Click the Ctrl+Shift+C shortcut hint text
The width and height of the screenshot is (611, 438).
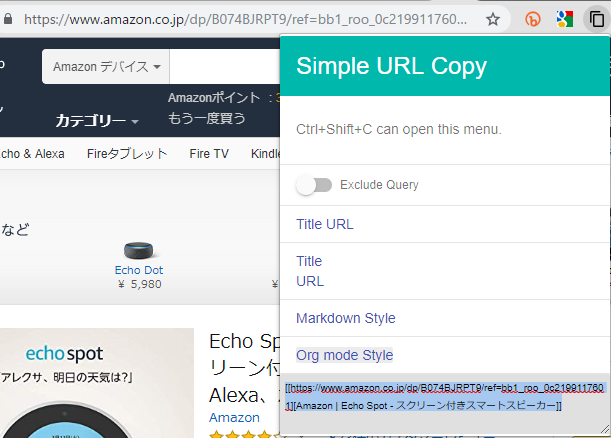pyautogui.click(x=399, y=129)
